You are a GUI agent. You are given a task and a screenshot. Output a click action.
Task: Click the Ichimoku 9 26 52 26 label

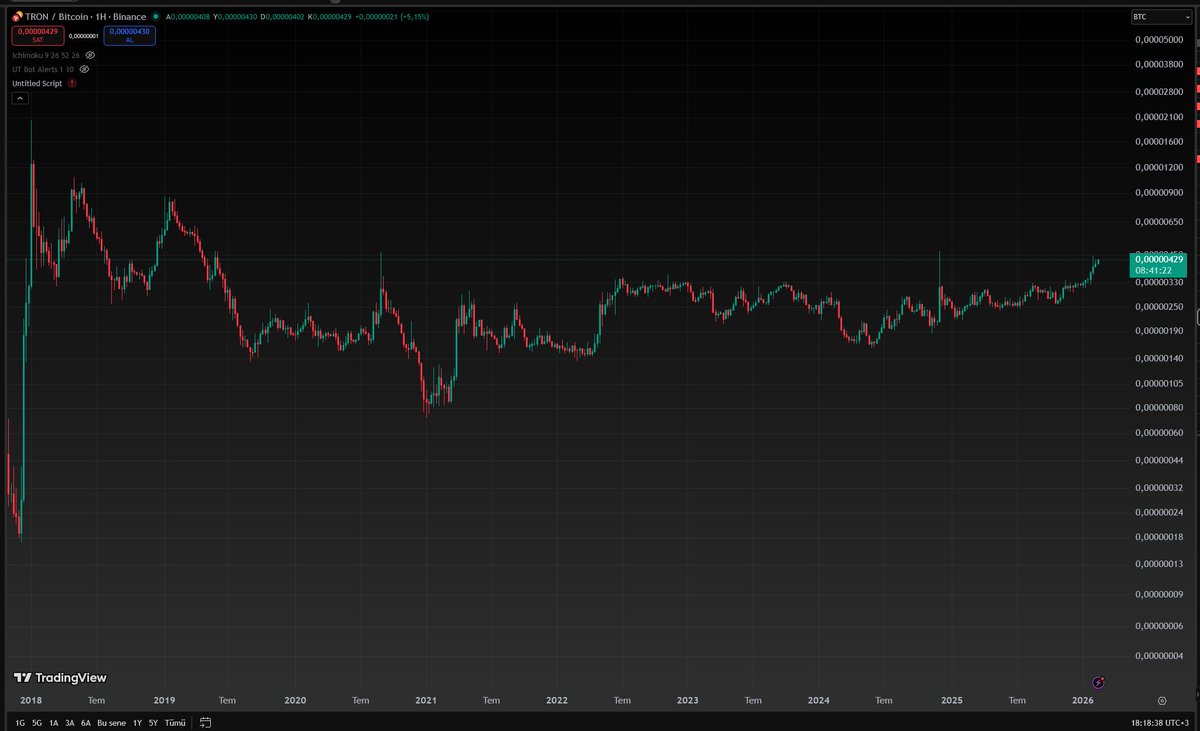point(45,55)
